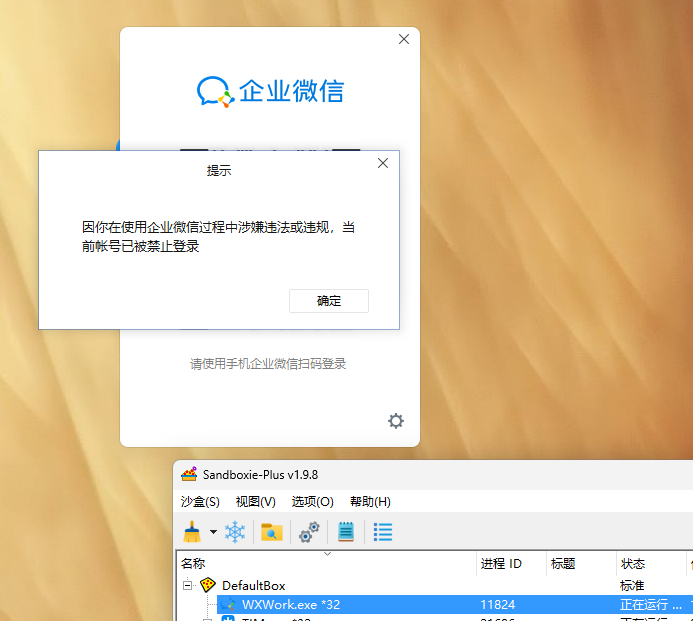Close the 提示 dialog
Screen dimensions: 693x621
tap(383, 163)
